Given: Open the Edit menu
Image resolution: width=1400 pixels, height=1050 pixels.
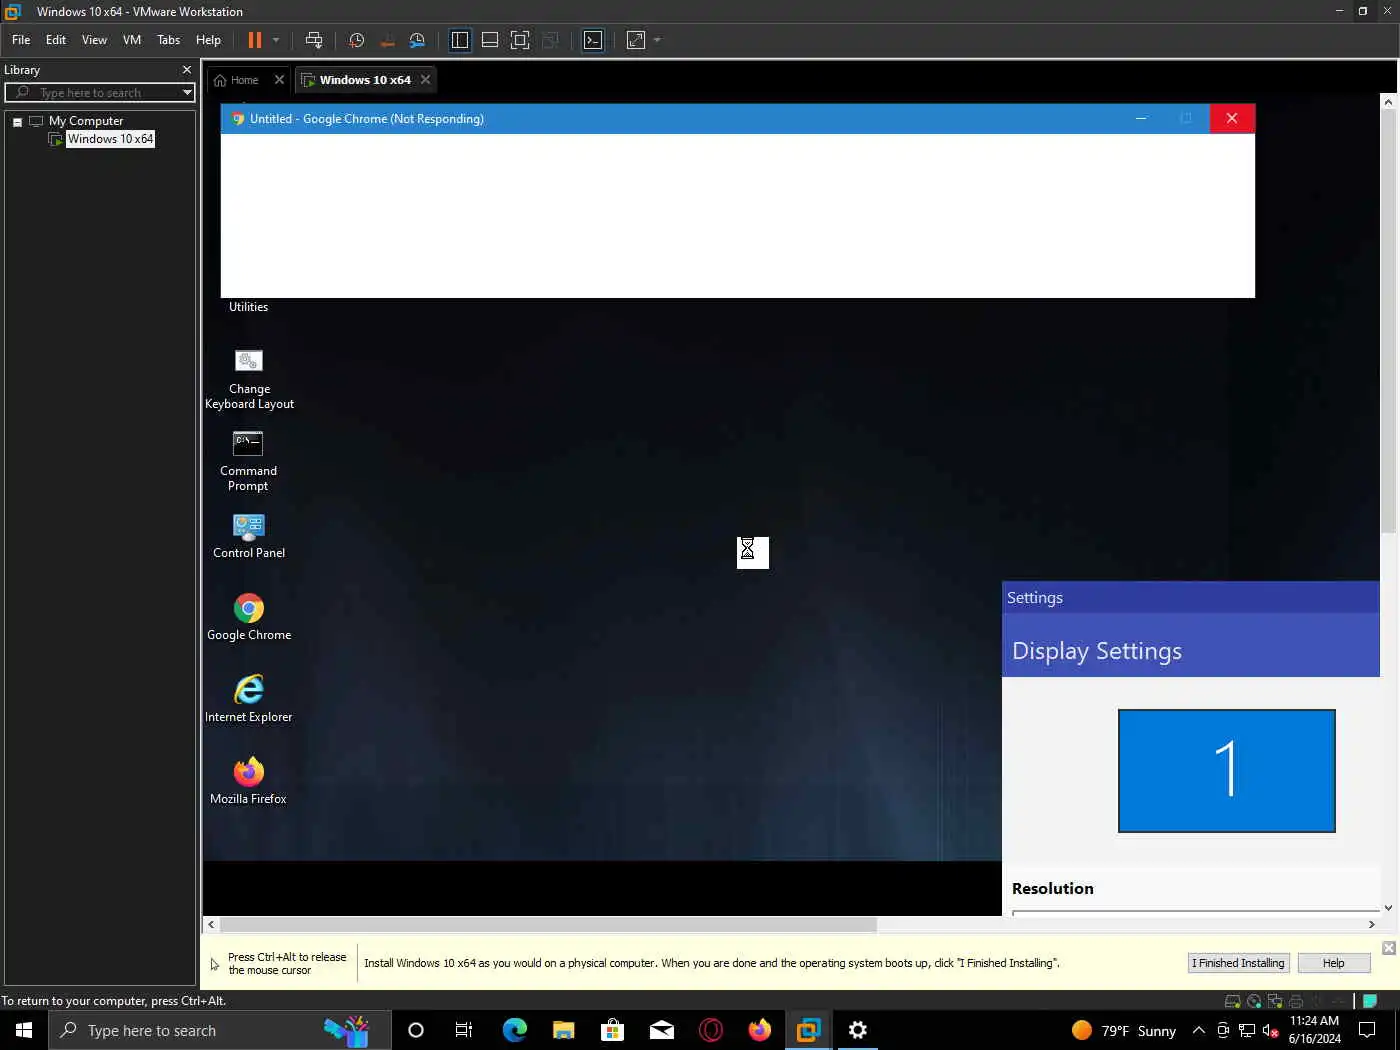Looking at the screenshot, I should coord(56,40).
